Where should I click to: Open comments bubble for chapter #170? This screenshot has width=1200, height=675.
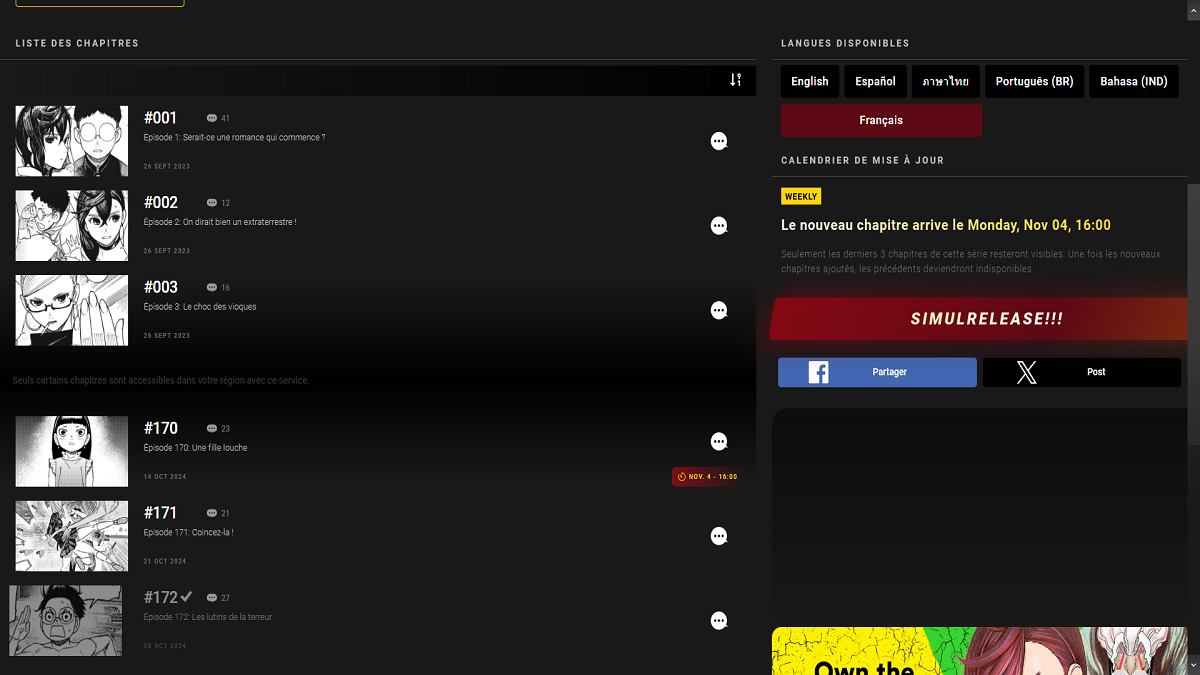tap(718, 441)
